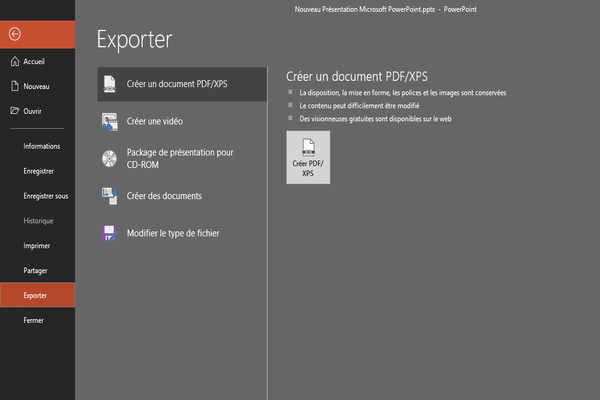Open the Historique entry
Viewport: 600px width, 400px height.
pyautogui.click(x=38, y=221)
